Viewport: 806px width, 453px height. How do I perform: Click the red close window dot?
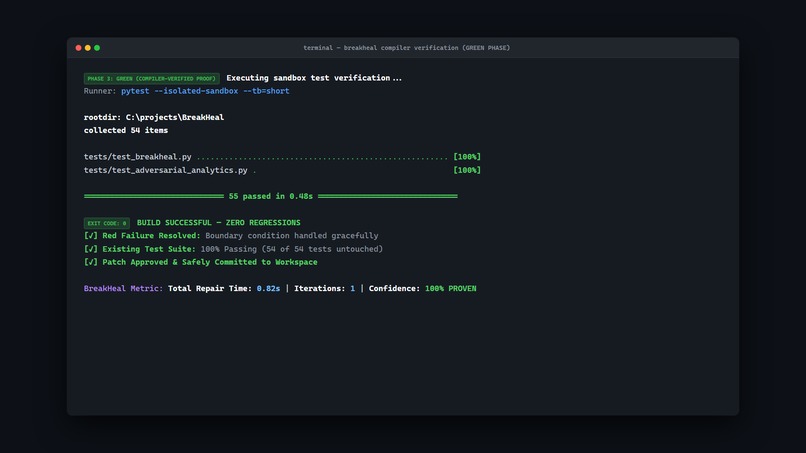point(78,48)
